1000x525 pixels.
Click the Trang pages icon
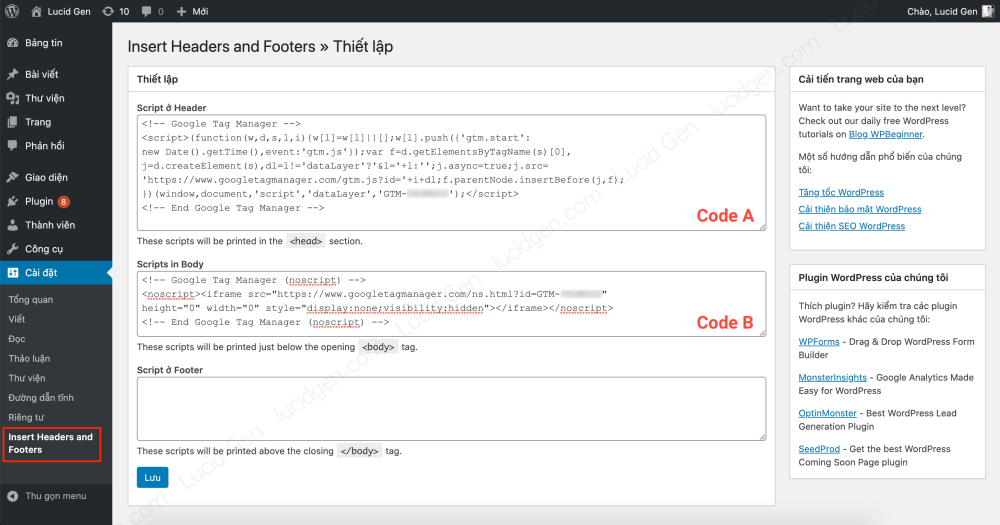[x=13, y=122]
